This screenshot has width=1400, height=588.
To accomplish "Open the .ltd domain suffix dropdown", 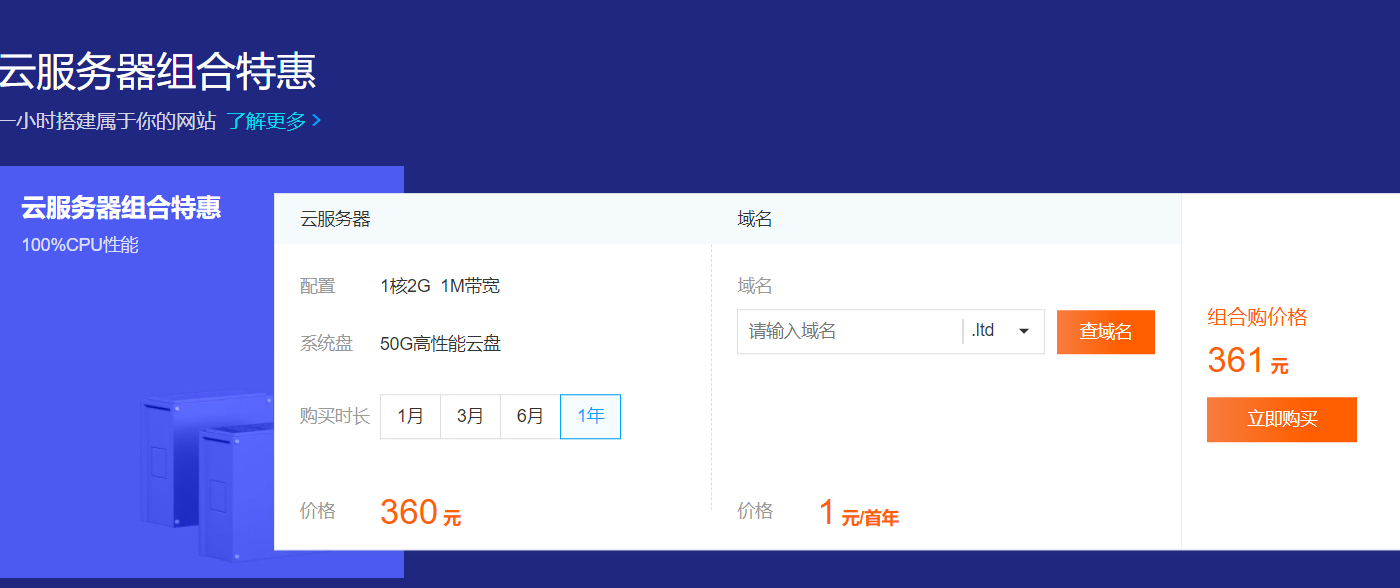I will (x=1003, y=331).
